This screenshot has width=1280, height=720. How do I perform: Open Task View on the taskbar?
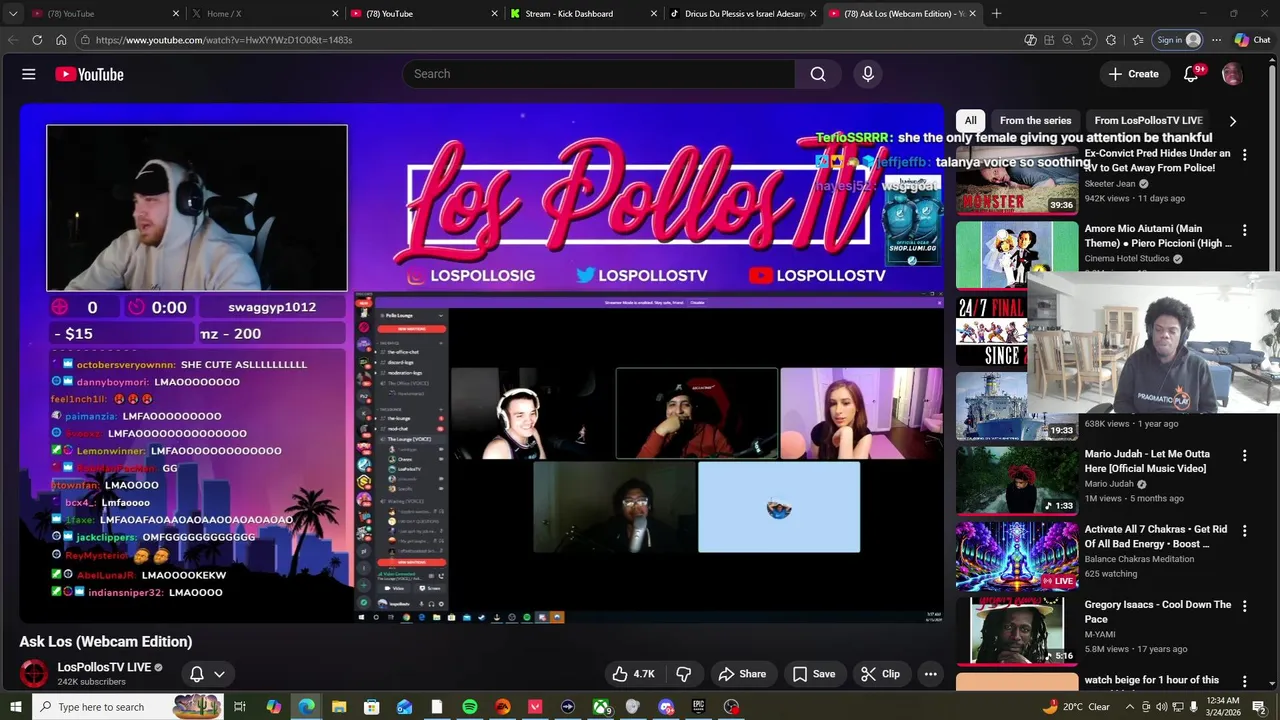[x=240, y=707]
